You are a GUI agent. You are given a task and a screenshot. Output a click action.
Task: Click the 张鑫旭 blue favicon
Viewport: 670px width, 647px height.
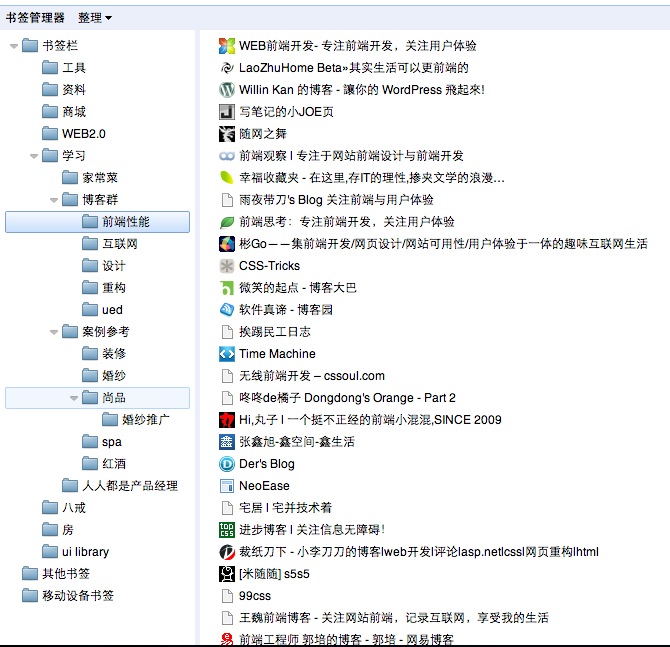click(x=227, y=442)
